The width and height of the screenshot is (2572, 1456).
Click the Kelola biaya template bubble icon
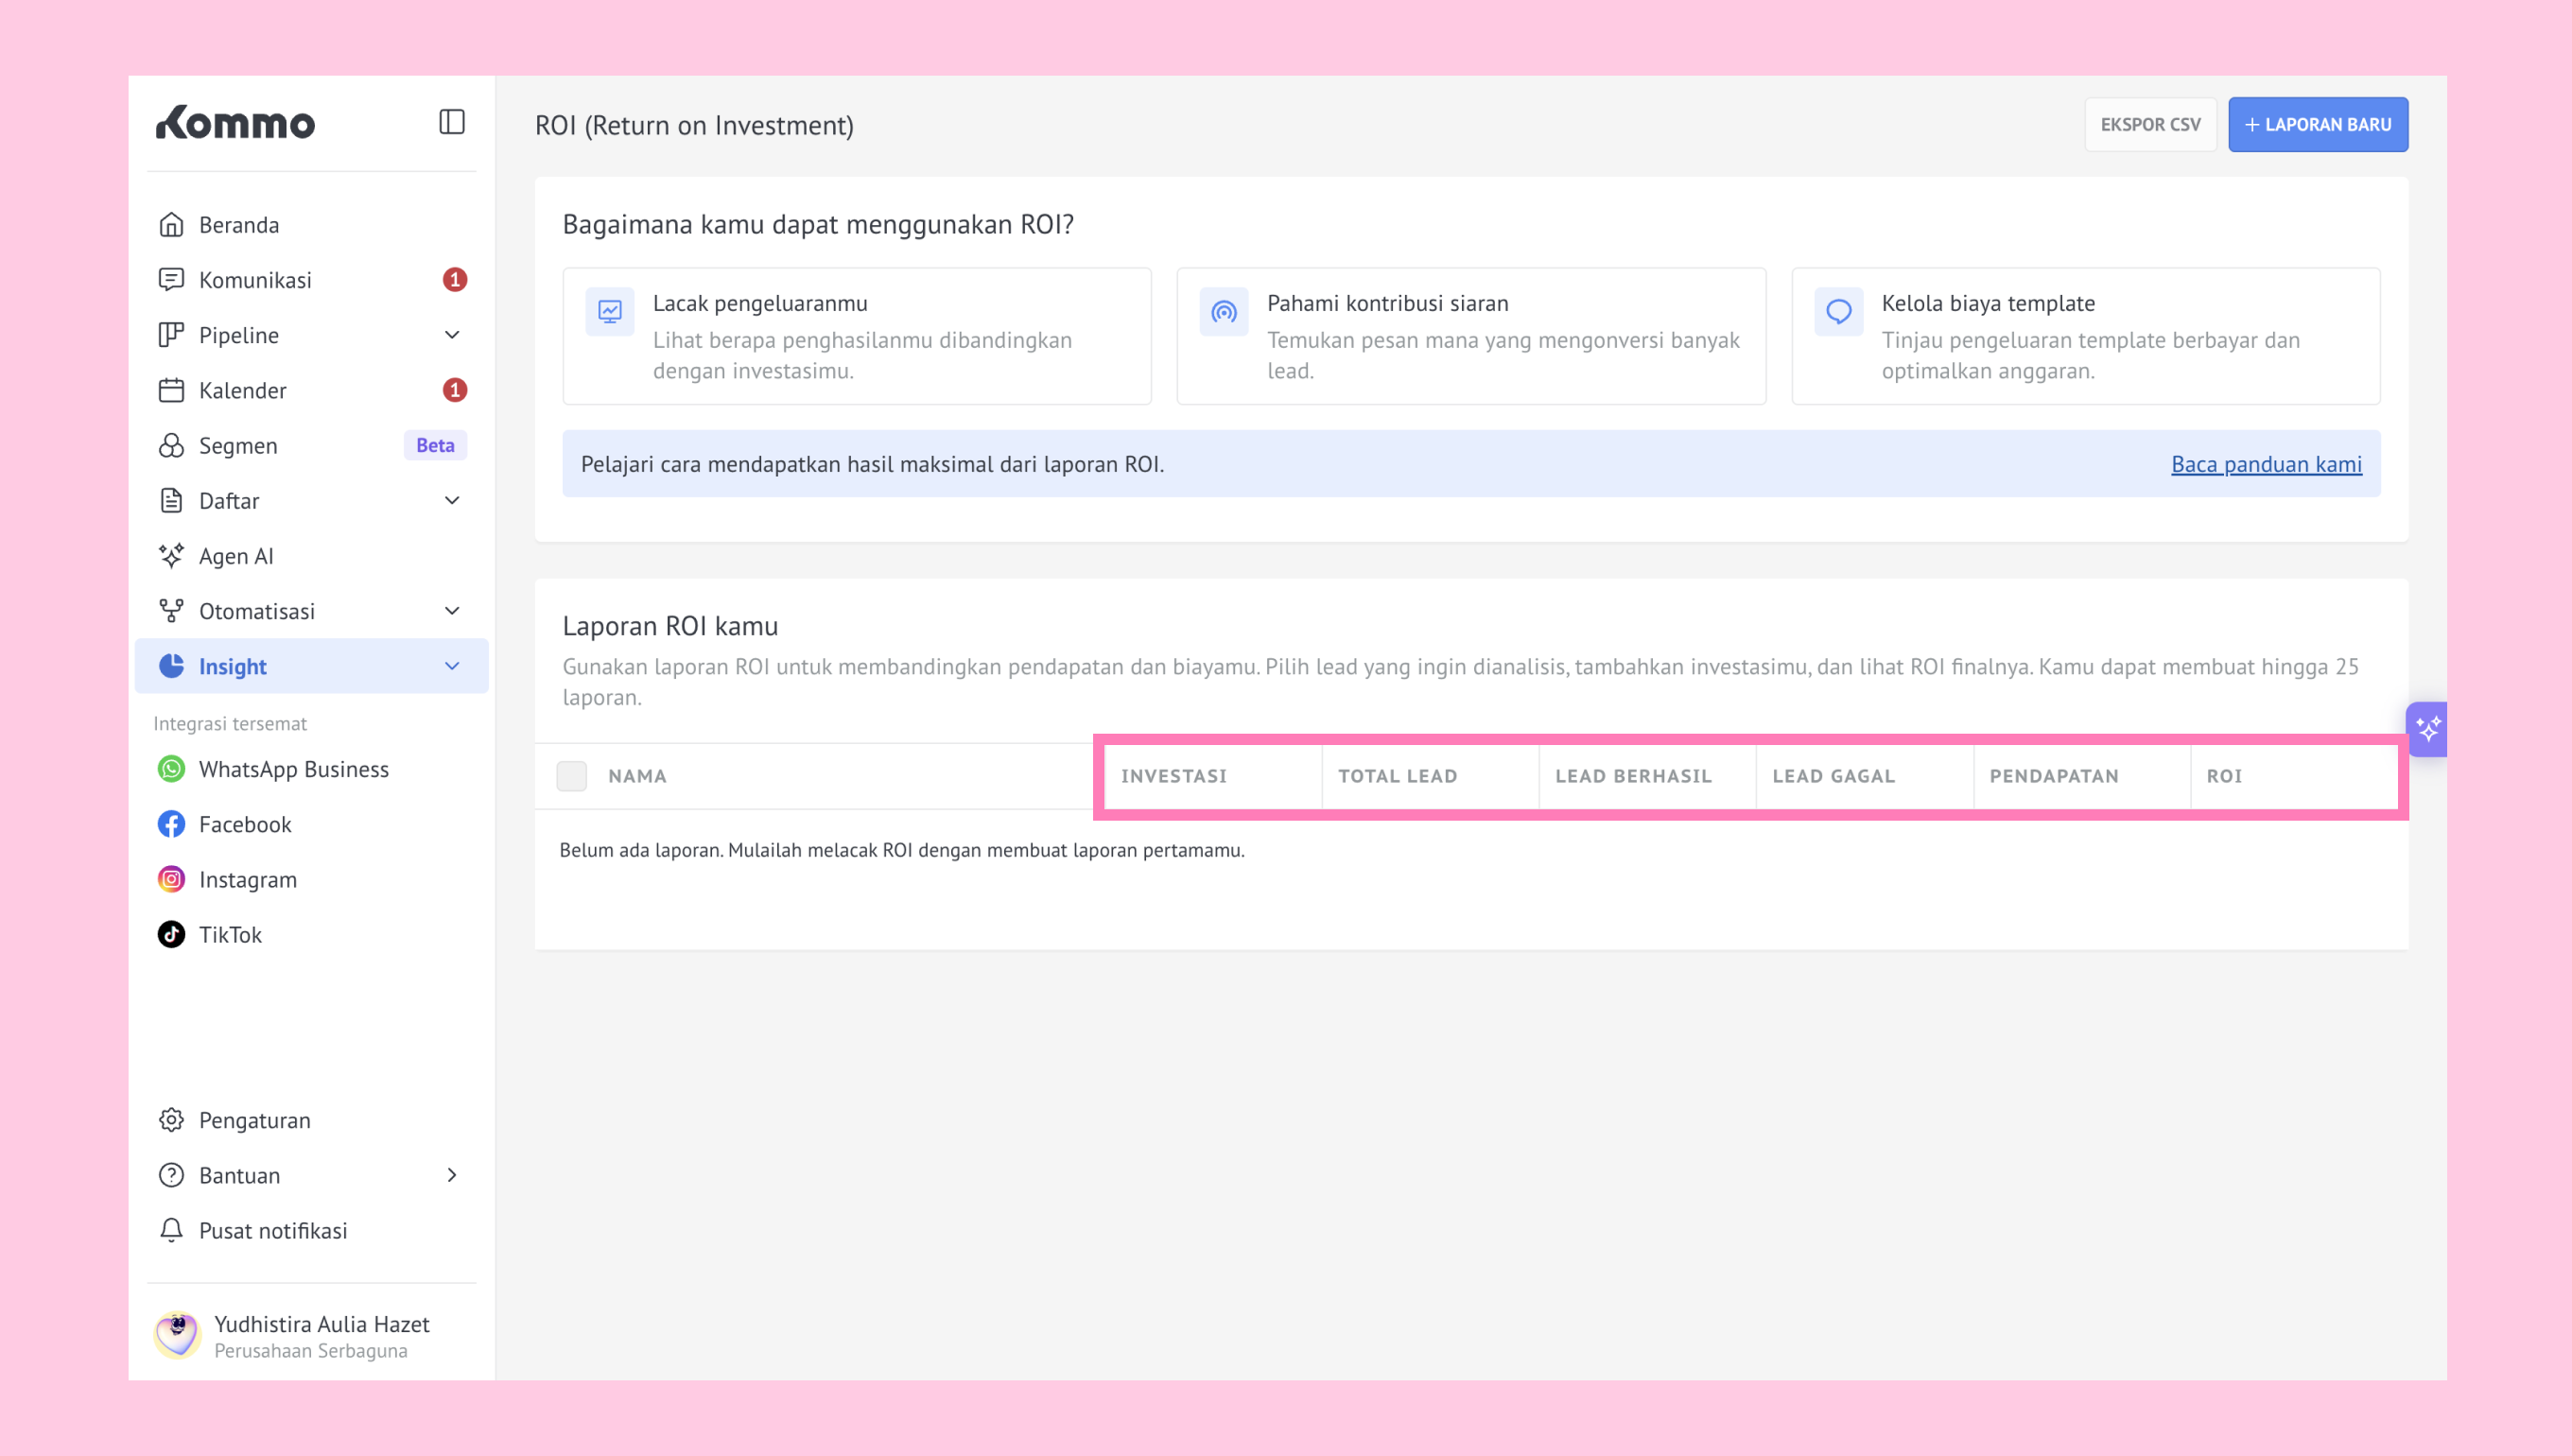(1839, 312)
